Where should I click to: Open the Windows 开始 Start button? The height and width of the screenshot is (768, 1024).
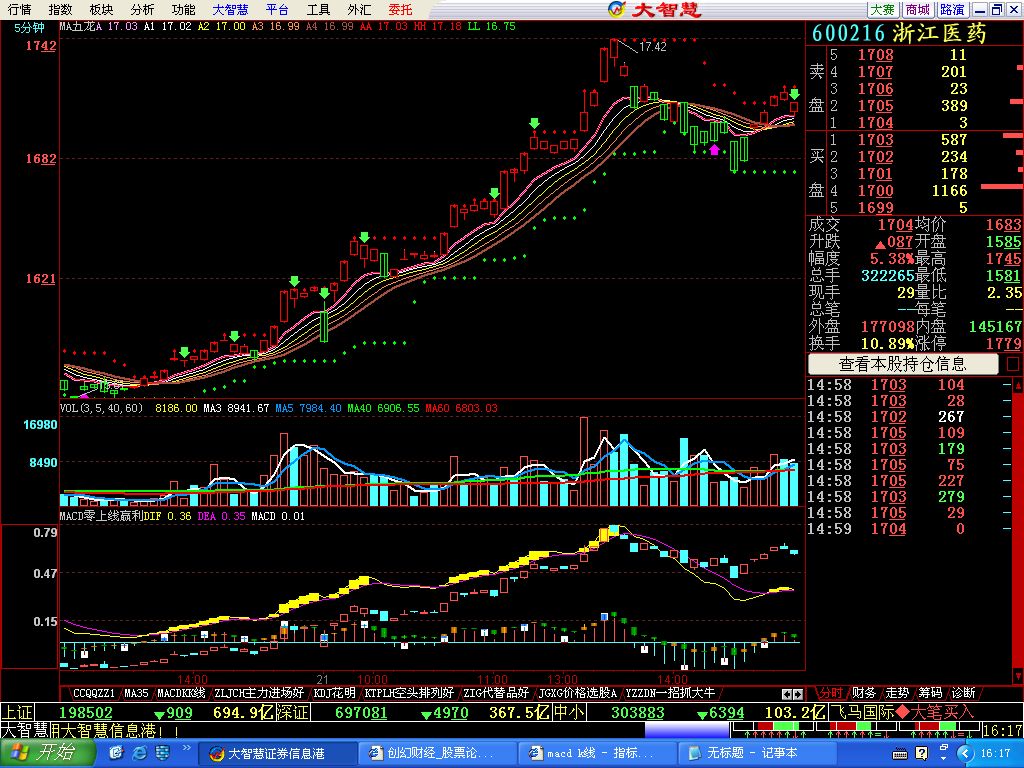click(x=46, y=753)
